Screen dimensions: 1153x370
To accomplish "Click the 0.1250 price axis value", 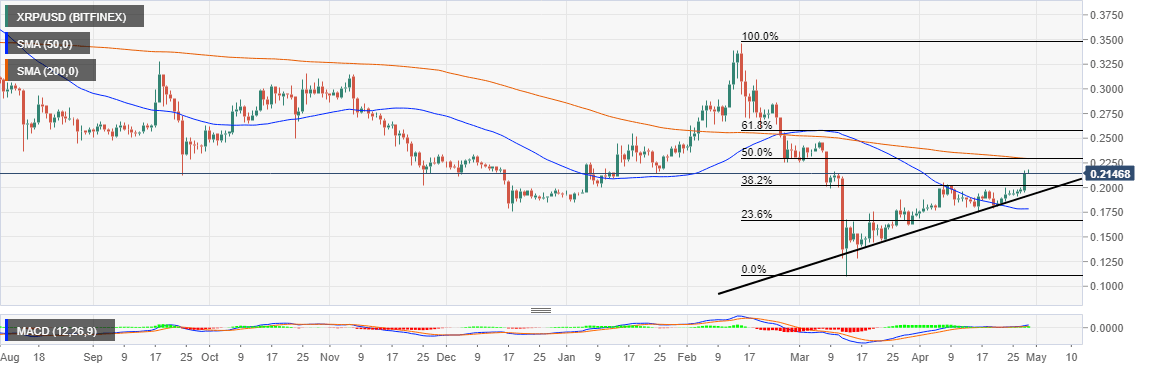I will pyautogui.click(x=1108, y=262).
